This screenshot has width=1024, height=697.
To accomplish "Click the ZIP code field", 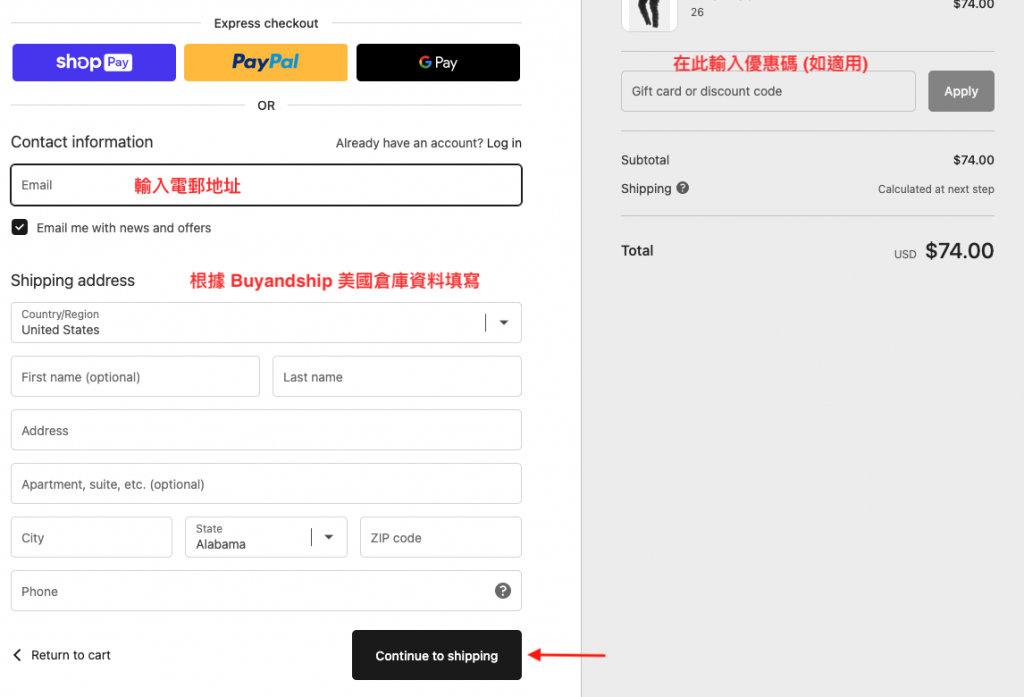I will (x=440, y=537).
